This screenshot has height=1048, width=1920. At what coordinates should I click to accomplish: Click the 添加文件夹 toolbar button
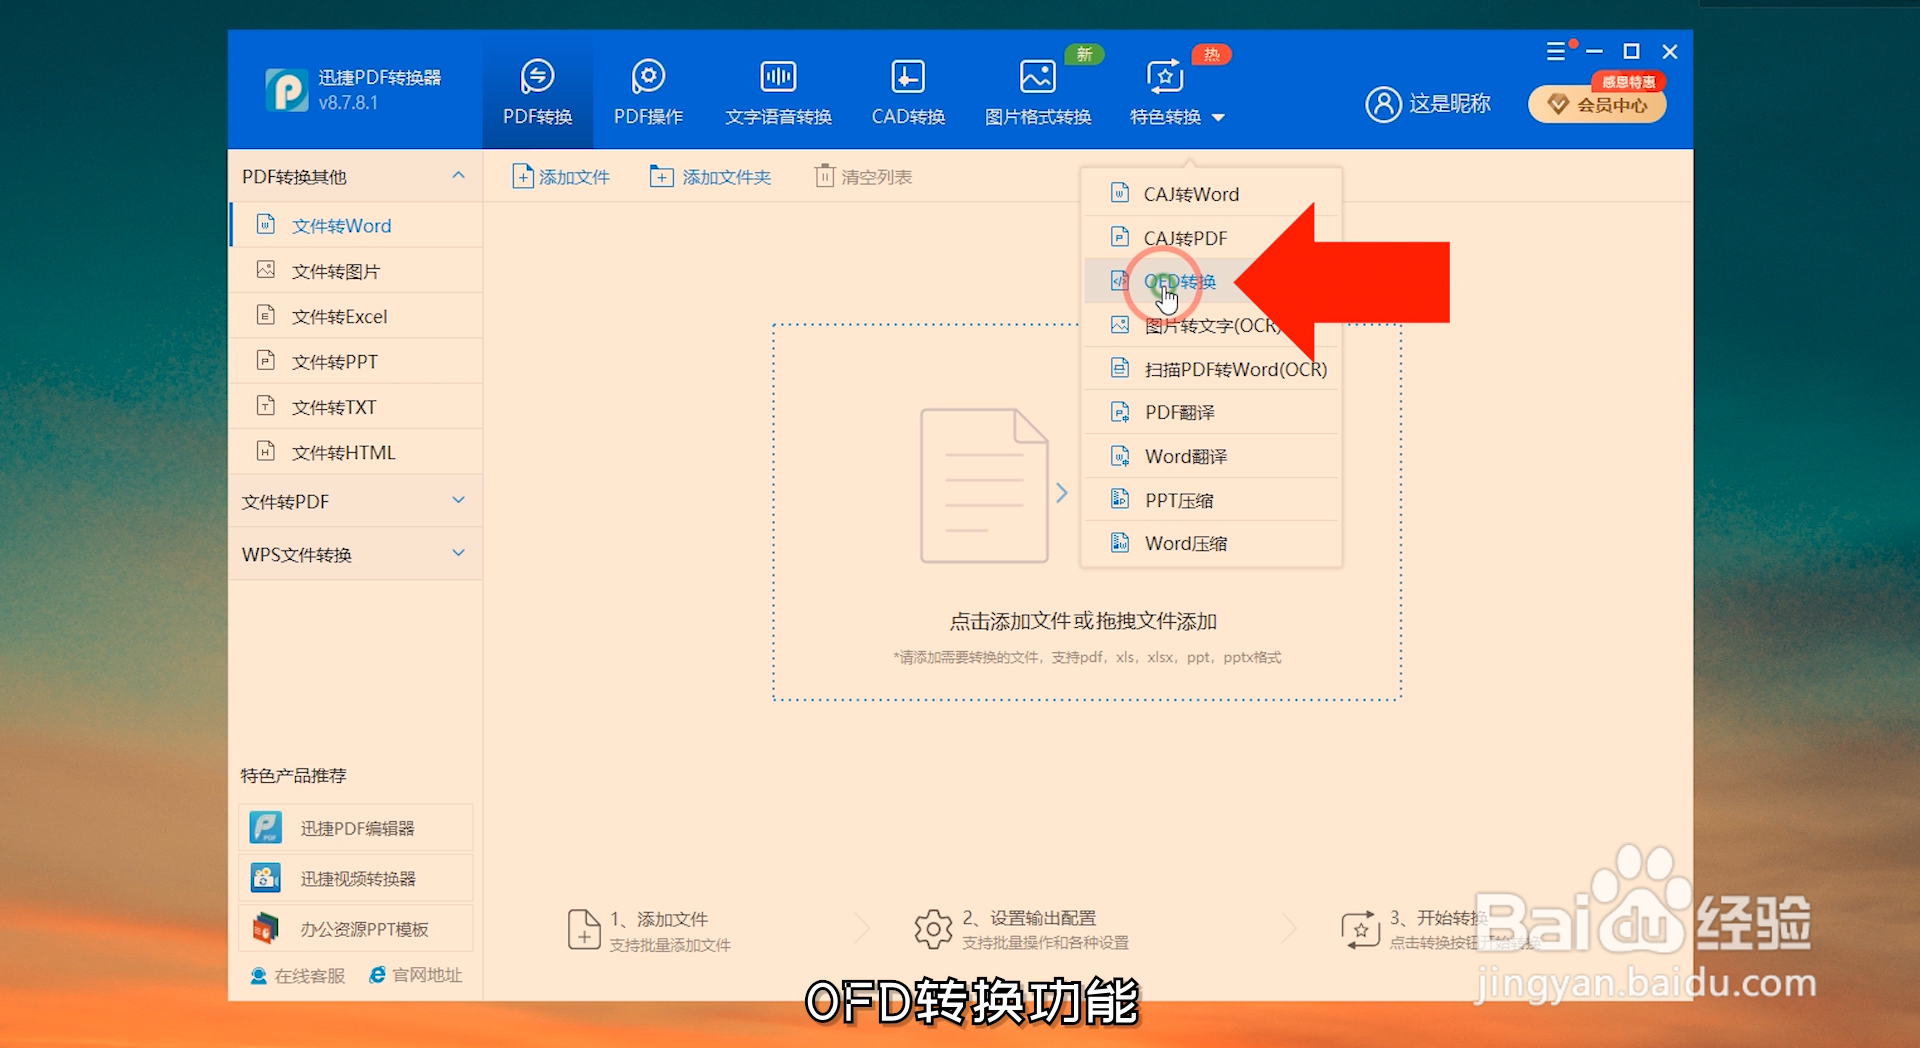[710, 177]
